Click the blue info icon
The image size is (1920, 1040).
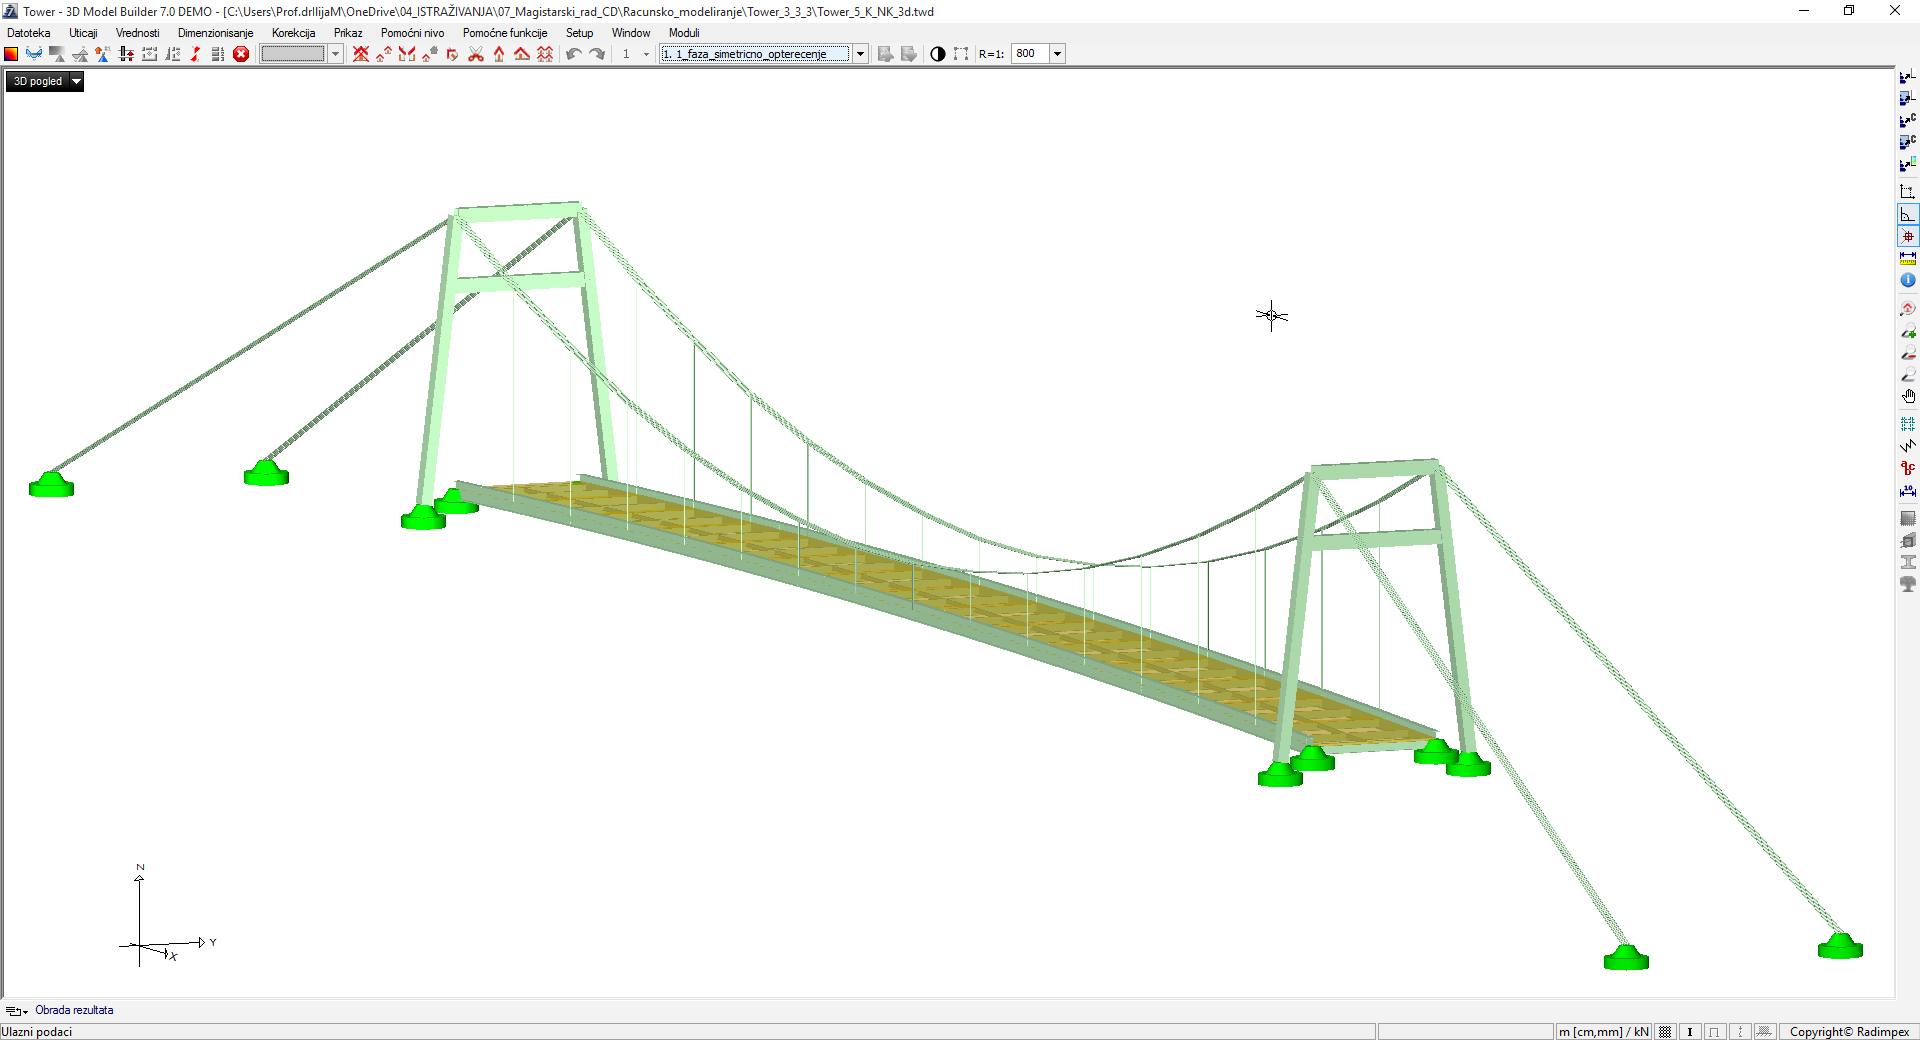(x=1908, y=281)
